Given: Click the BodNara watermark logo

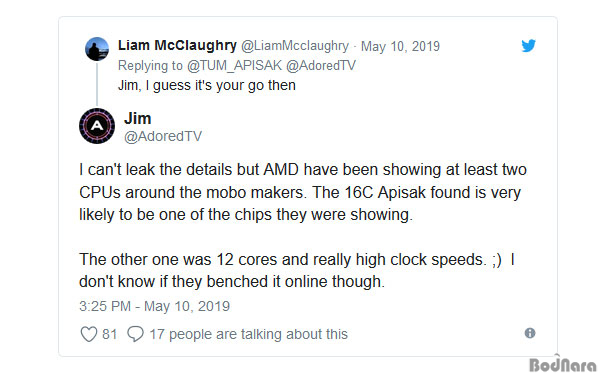Looking at the screenshot, I should [x=563, y=364].
